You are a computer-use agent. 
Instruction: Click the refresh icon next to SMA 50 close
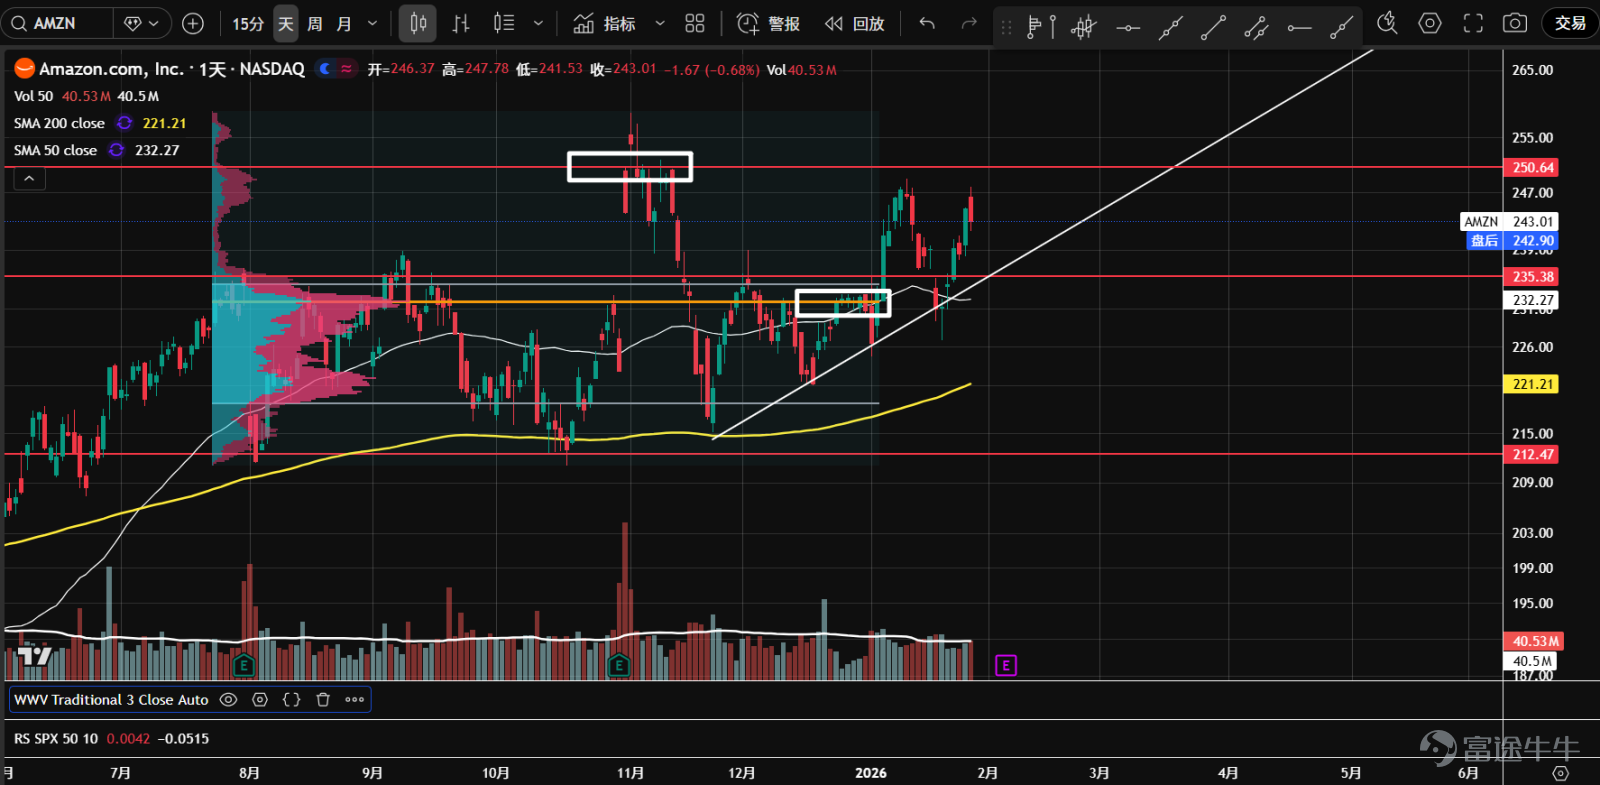click(x=116, y=150)
